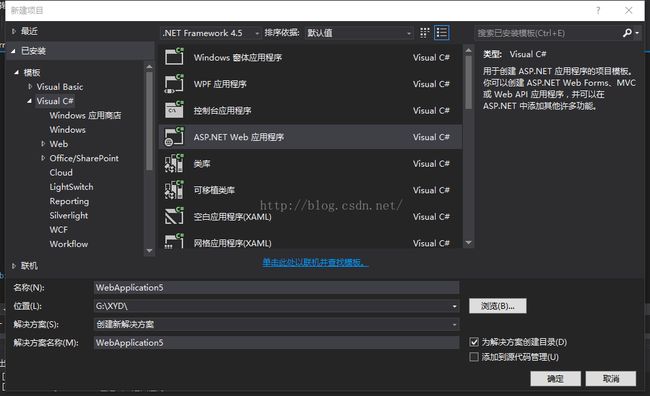
Task: Select the LightSwitch tree item
Action: click(x=71, y=187)
